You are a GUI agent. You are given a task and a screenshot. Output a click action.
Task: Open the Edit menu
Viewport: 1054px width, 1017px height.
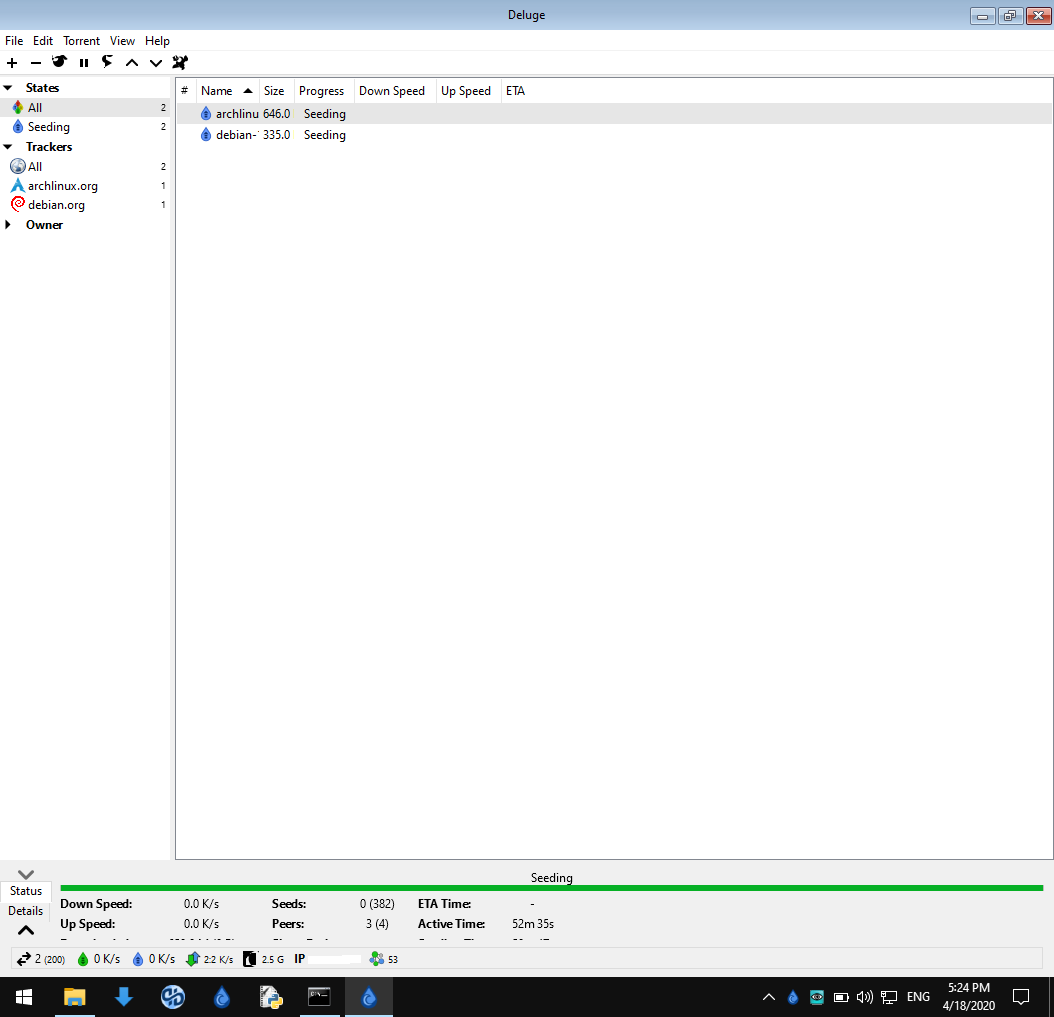[43, 41]
